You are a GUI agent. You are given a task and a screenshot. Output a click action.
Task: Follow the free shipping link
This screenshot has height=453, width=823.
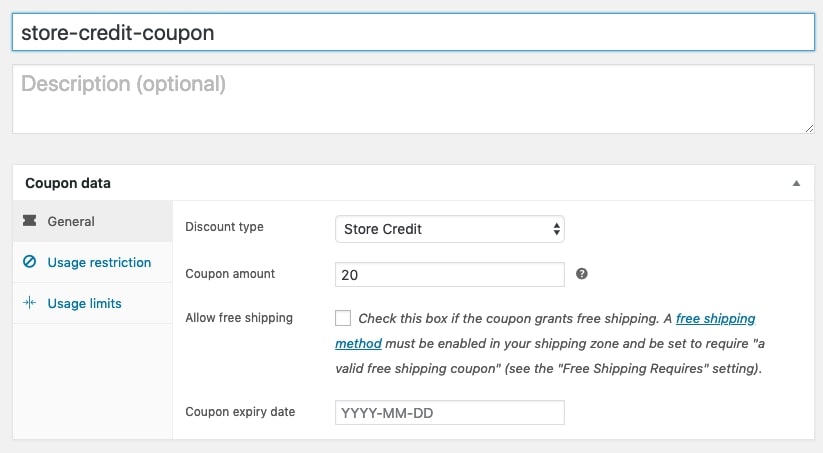715,319
